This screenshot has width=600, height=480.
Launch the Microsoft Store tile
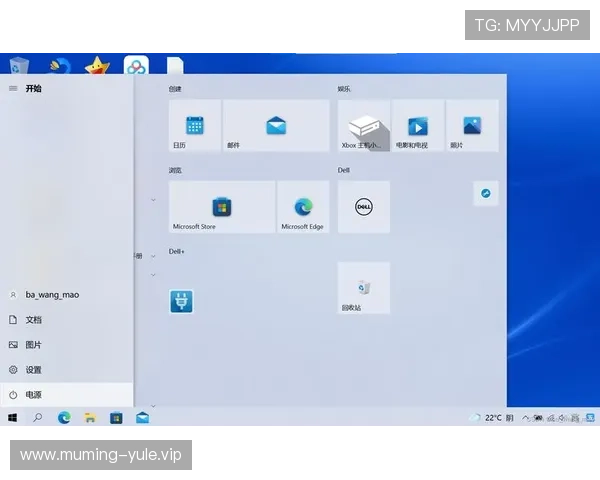tap(222, 207)
